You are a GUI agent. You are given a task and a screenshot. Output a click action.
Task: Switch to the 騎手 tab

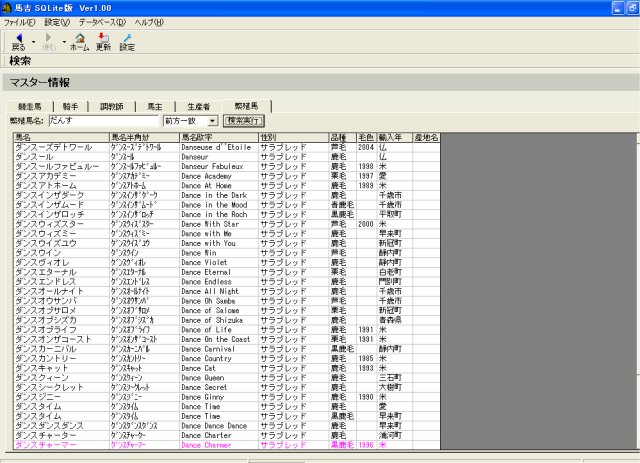tap(70, 105)
